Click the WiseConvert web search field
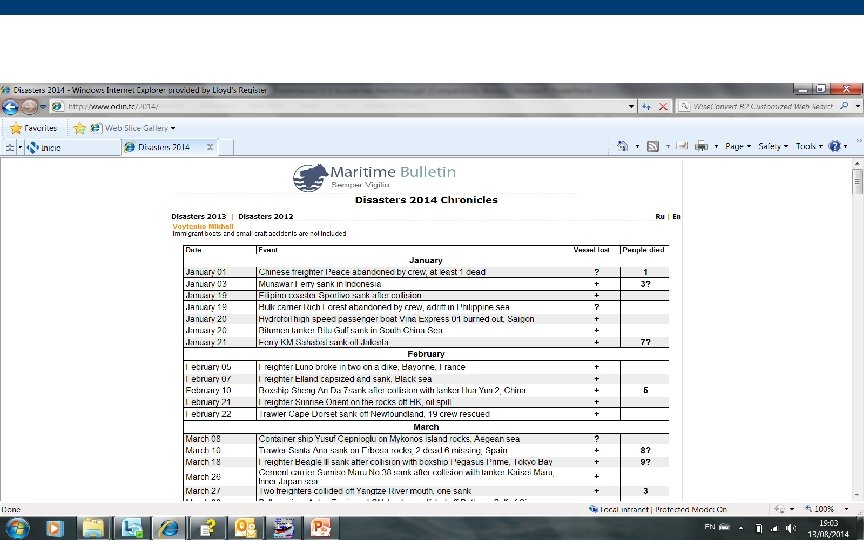Image resolution: width=864 pixels, height=540 pixels. (x=763, y=106)
